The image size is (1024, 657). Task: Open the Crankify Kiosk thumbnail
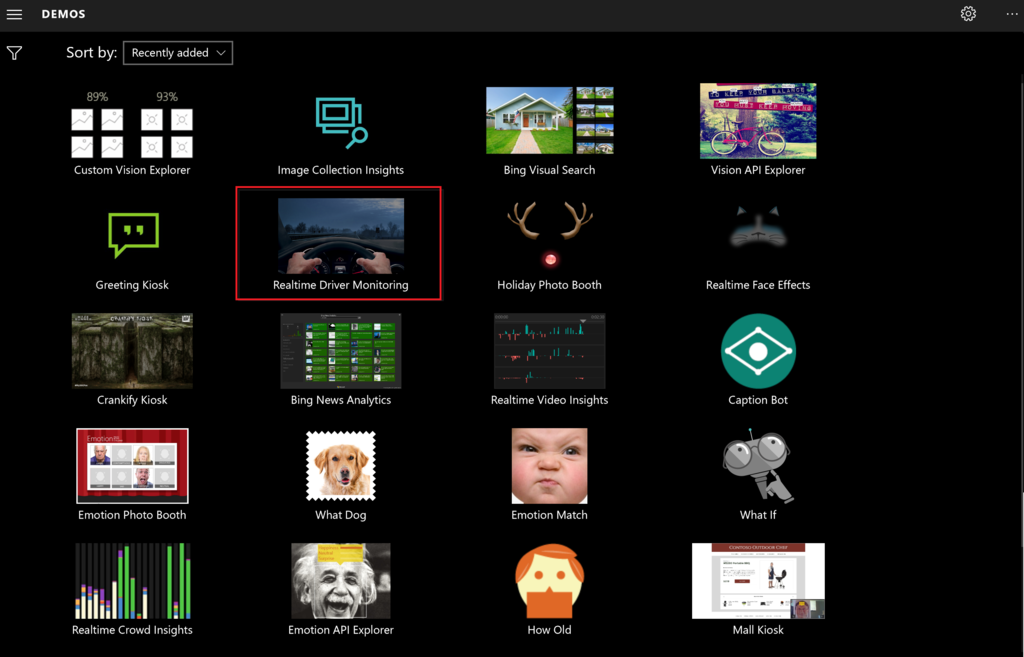[x=132, y=351]
